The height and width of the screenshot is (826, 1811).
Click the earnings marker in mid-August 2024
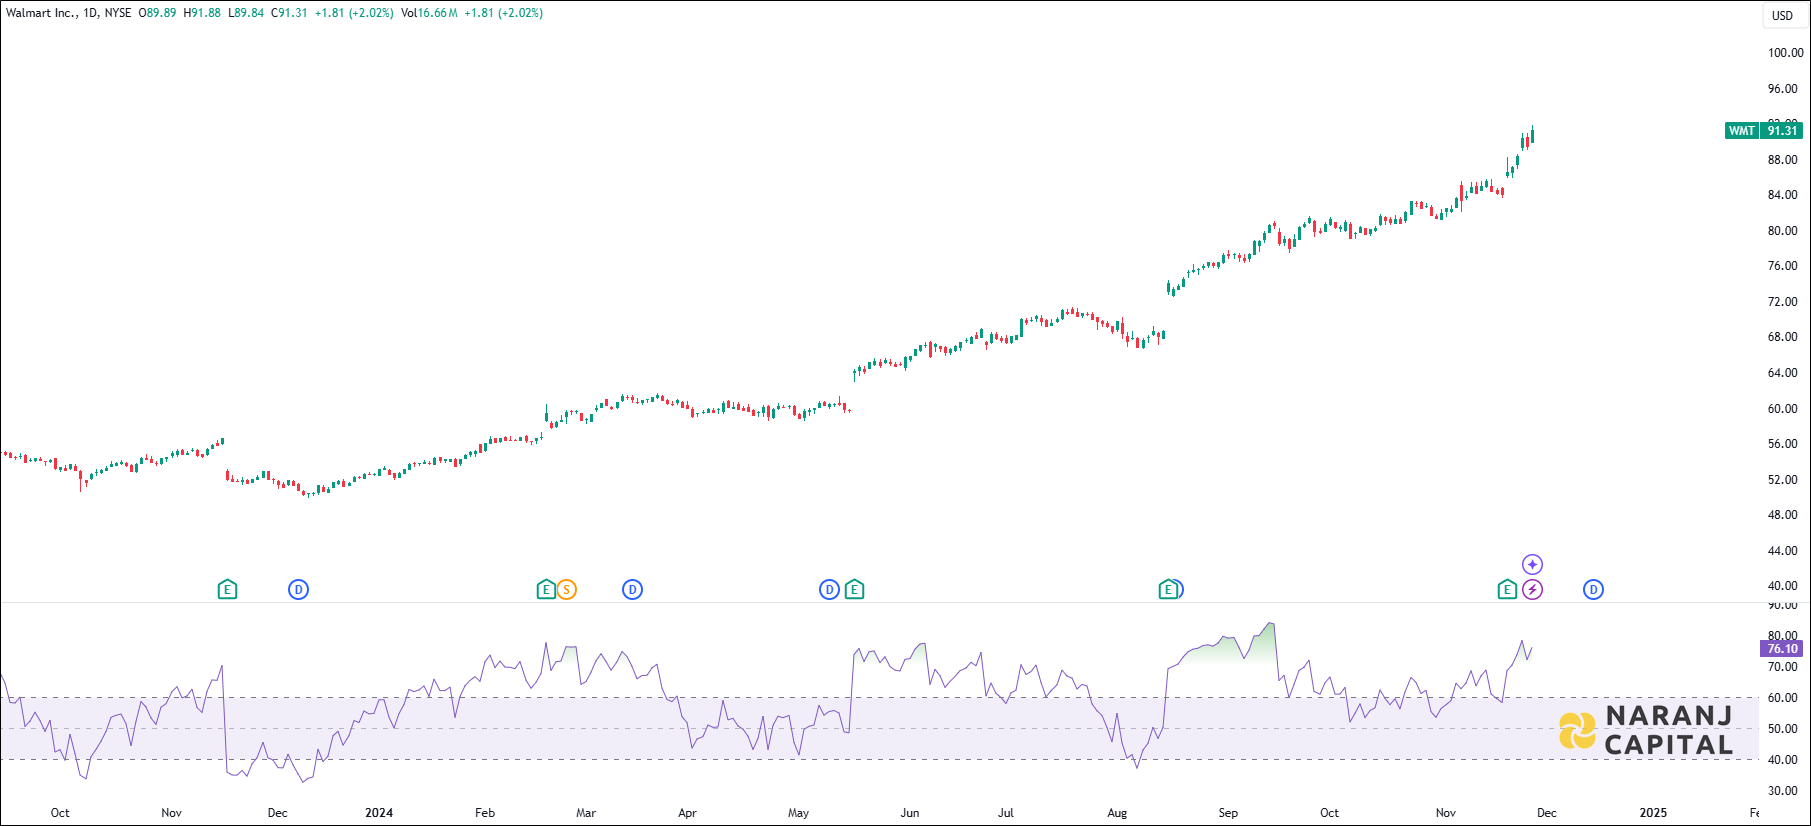(1167, 590)
